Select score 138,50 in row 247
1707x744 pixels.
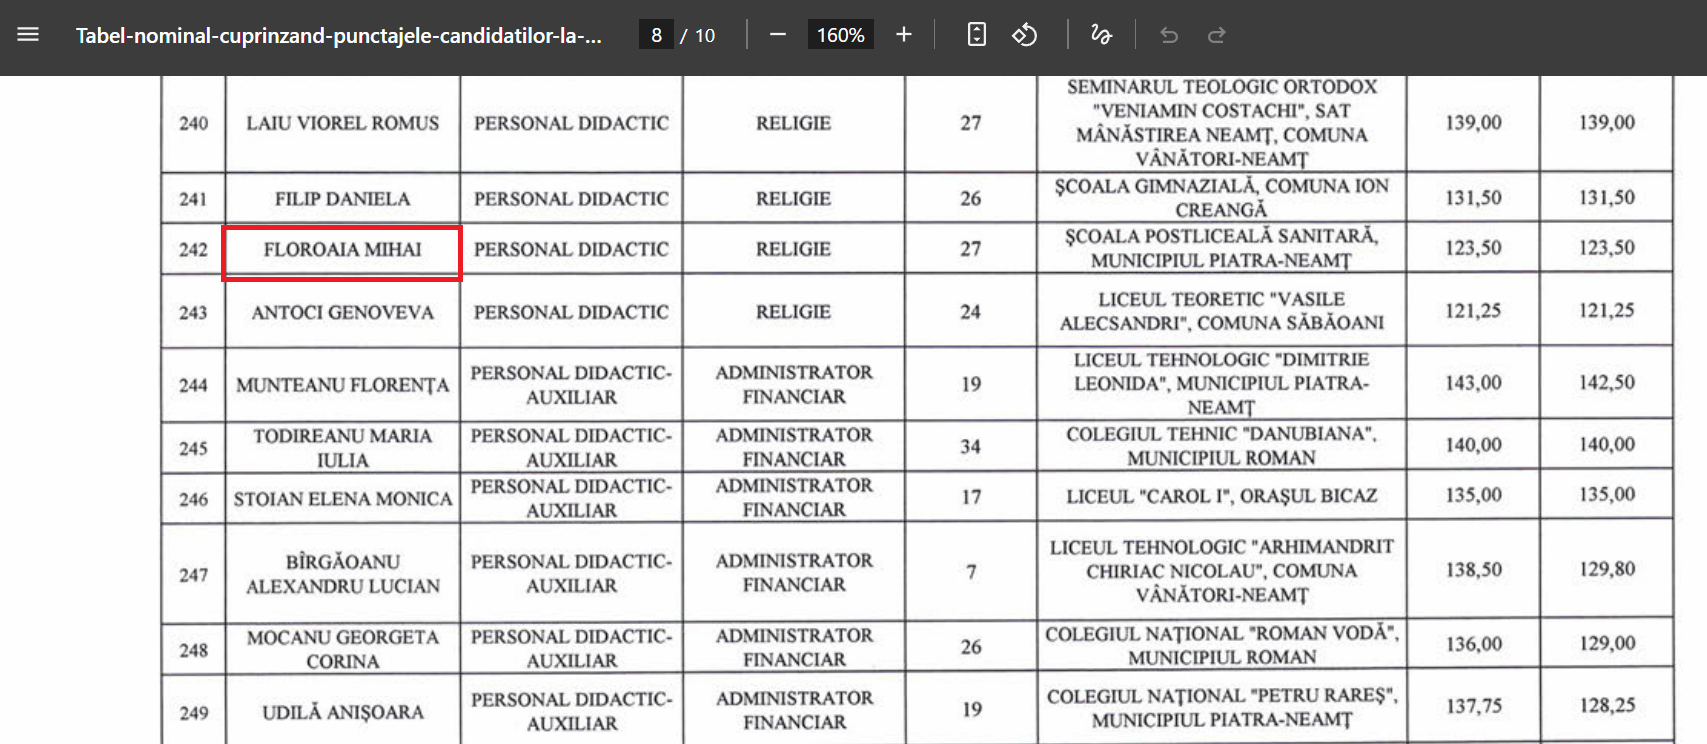point(1473,570)
